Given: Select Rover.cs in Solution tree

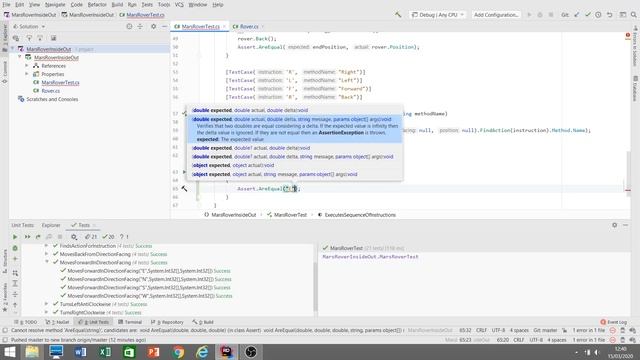Looking at the screenshot, I should click(x=50, y=91).
